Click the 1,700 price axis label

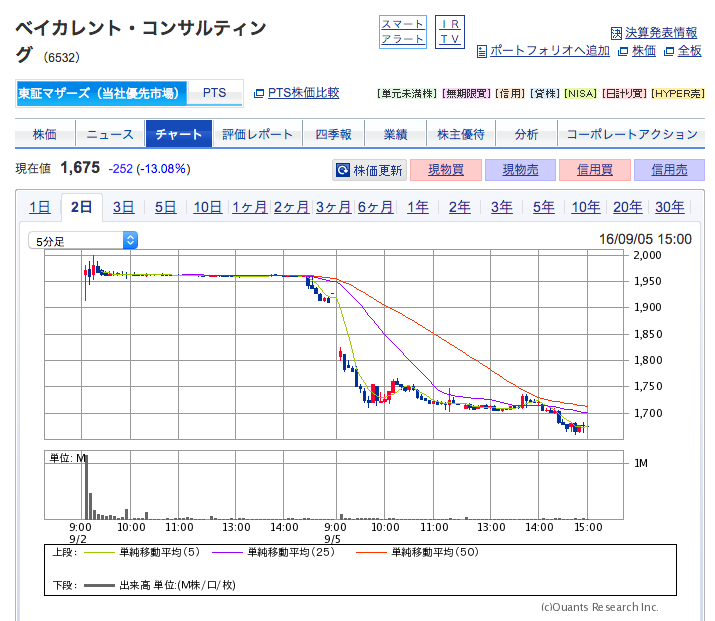tap(648, 413)
